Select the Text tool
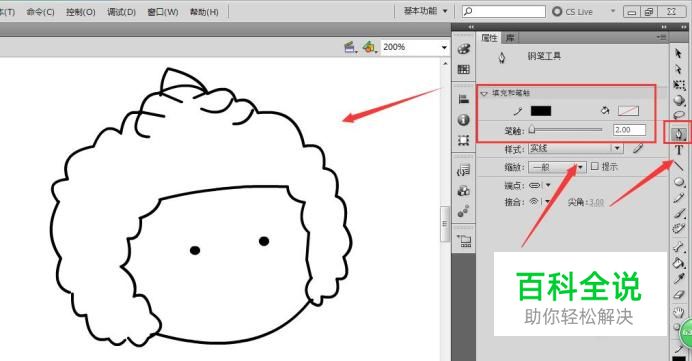Image resolution: width=692 pixels, height=361 pixels. 679,150
